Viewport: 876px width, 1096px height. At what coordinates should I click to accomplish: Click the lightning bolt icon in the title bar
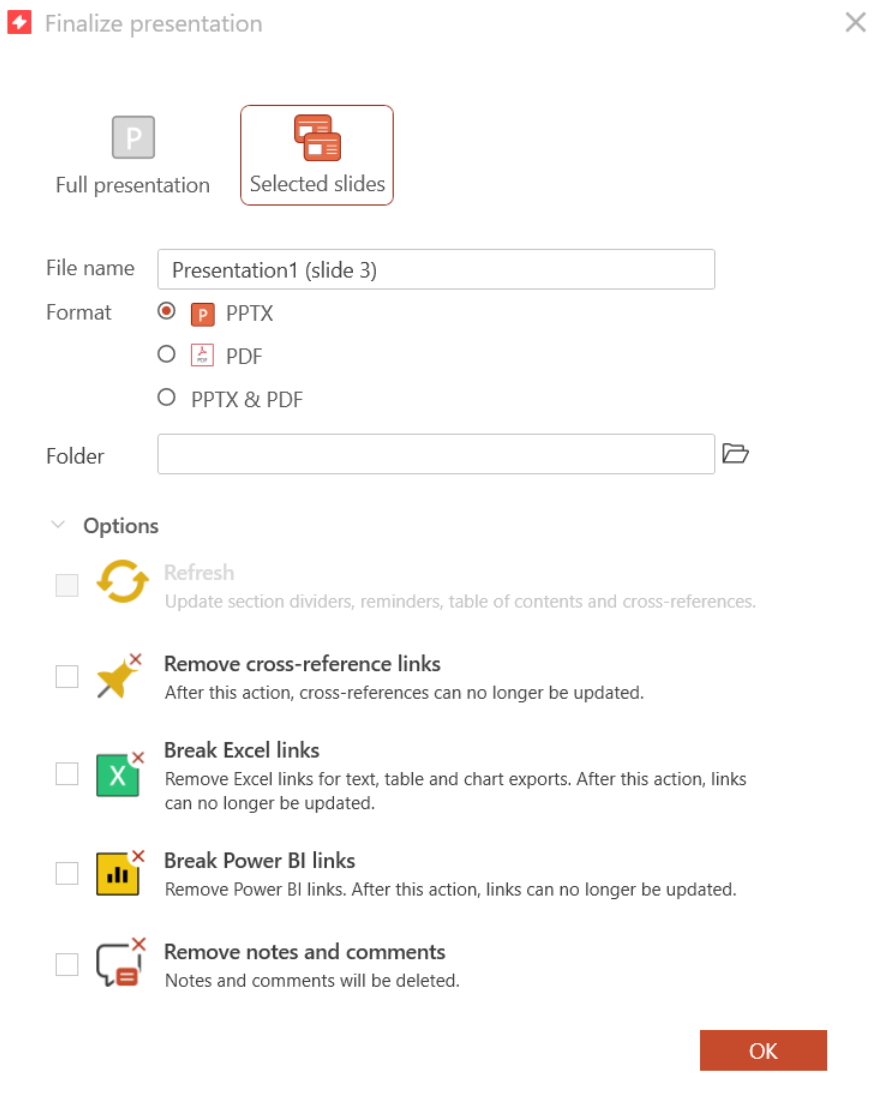[x=18, y=22]
